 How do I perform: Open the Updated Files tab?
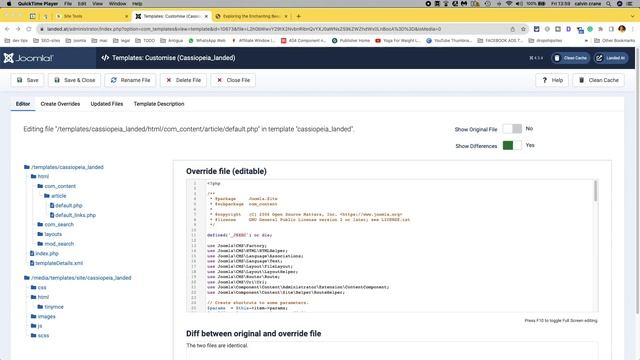click(x=107, y=104)
